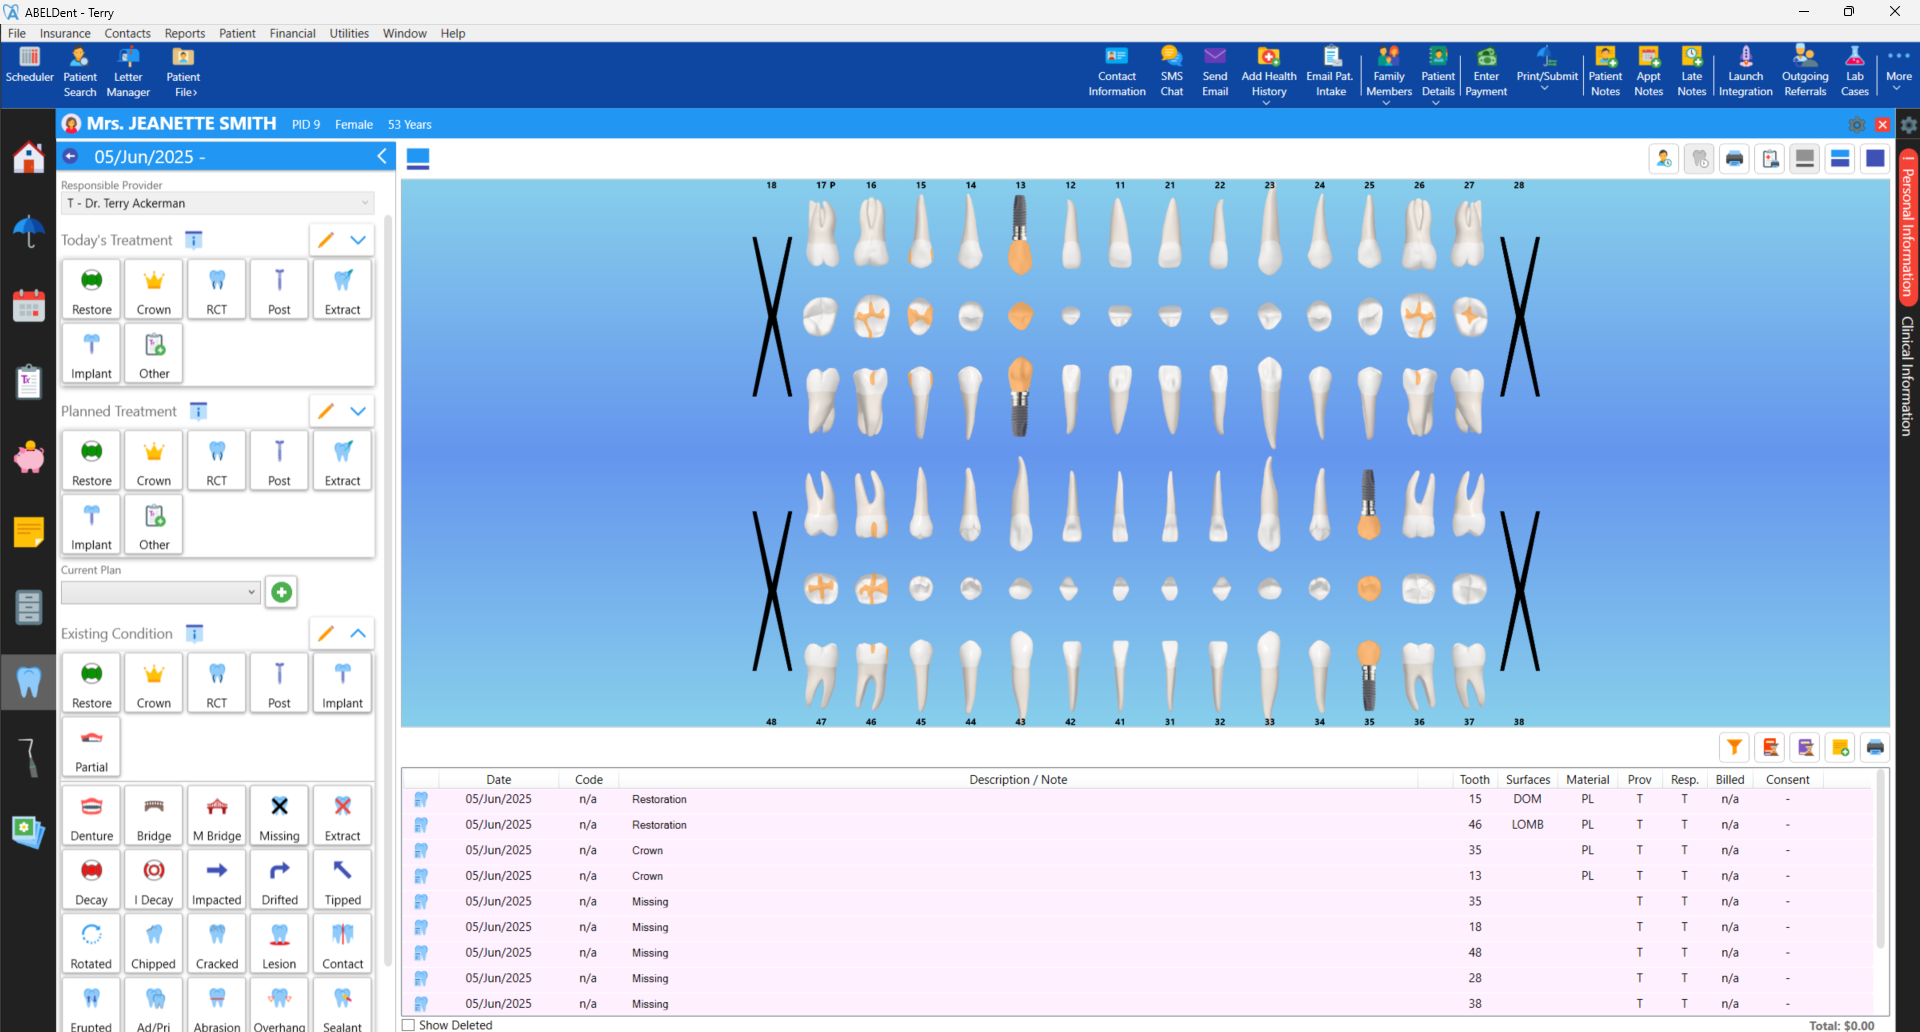The width and height of the screenshot is (1920, 1032).
Task: Click the RCT icon in Planned Treatment
Action: pos(216,460)
